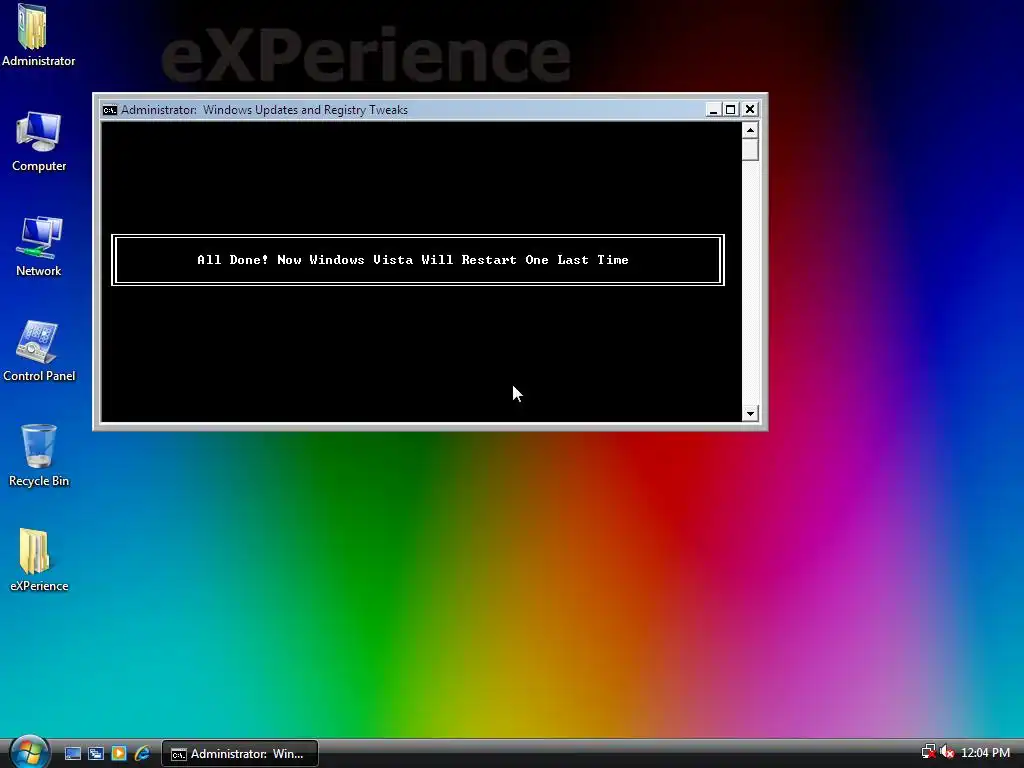Open the Control Panel desktop icon
This screenshot has width=1024, height=768.
(39, 351)
